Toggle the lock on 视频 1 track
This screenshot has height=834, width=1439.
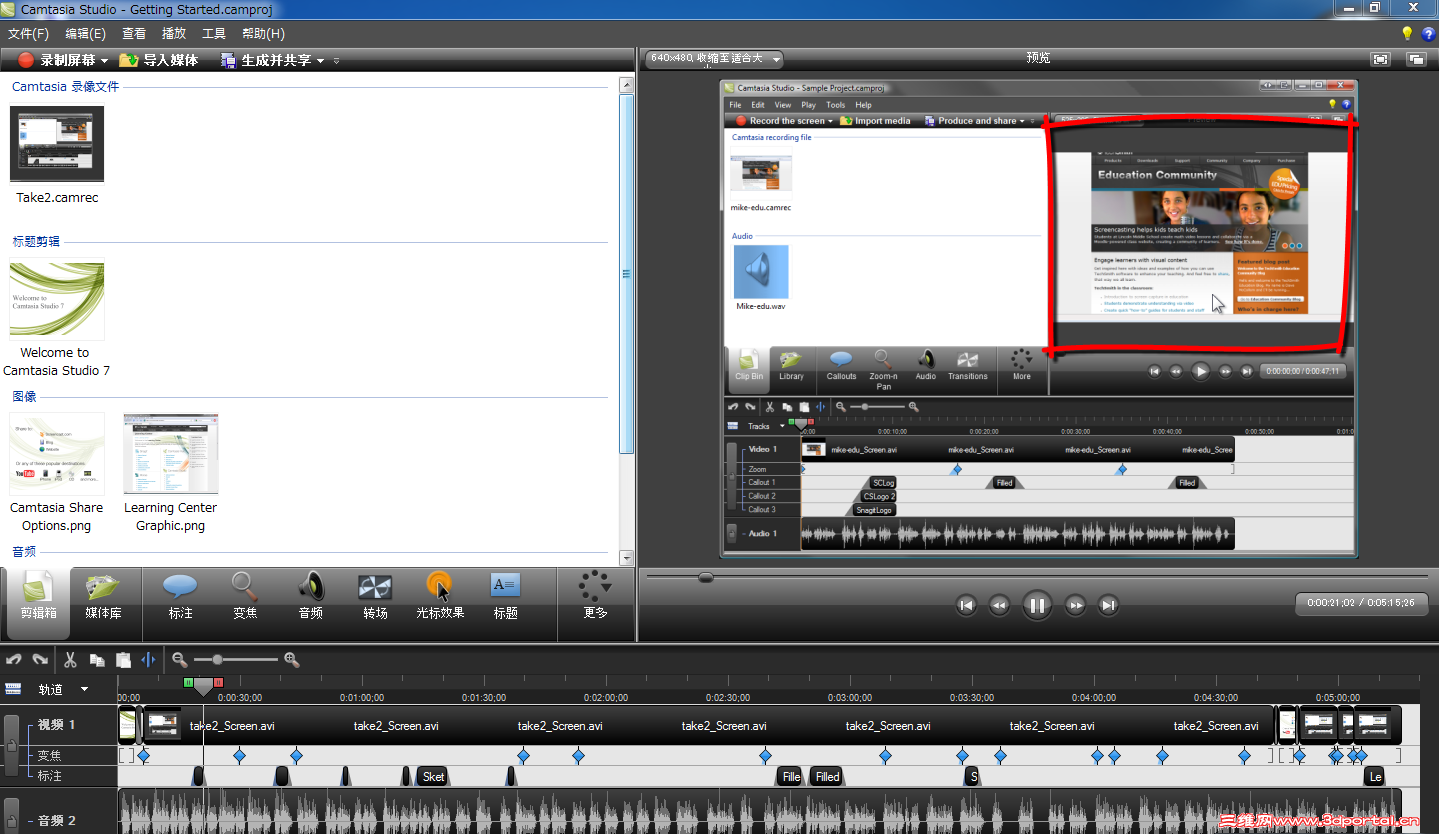pyautogui.click(x=11, y=746)
